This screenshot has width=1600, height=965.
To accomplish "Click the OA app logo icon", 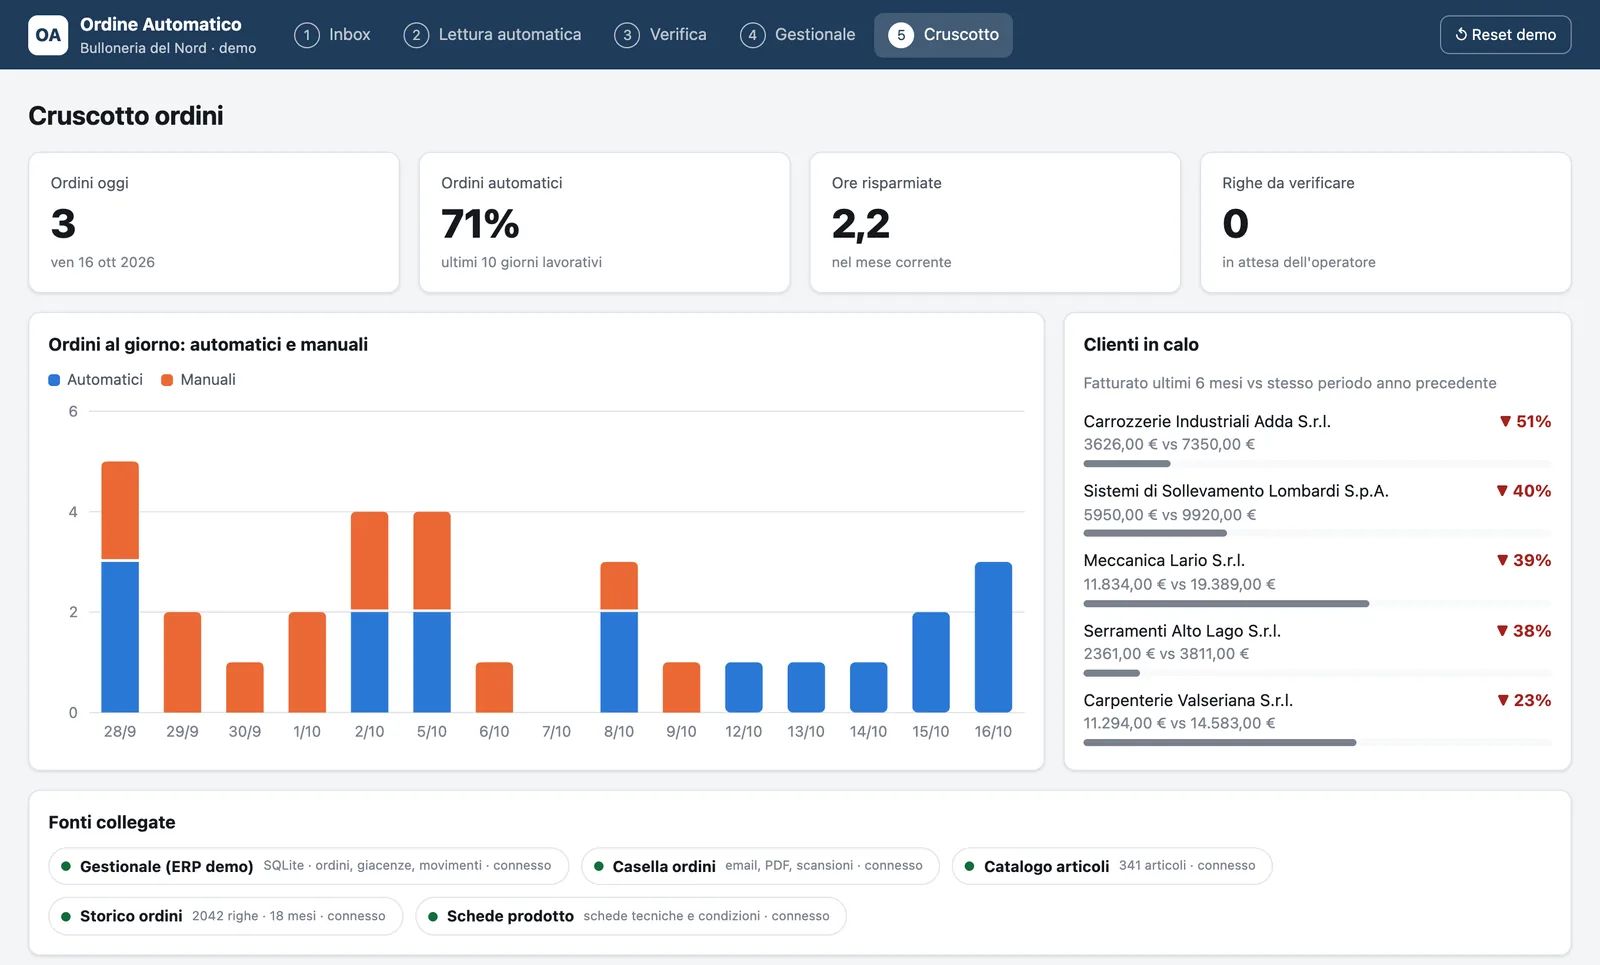I will (x=48, y=35).
